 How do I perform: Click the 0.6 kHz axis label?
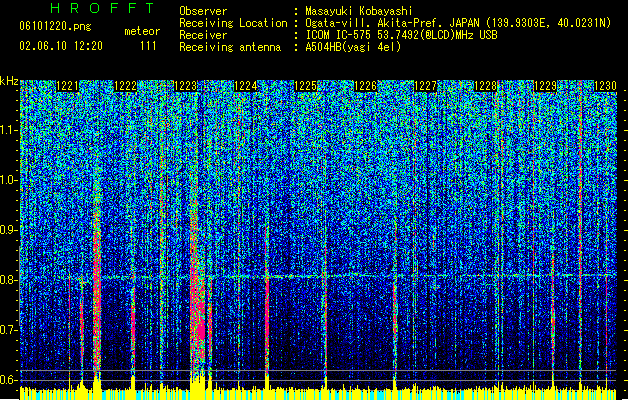9,380
